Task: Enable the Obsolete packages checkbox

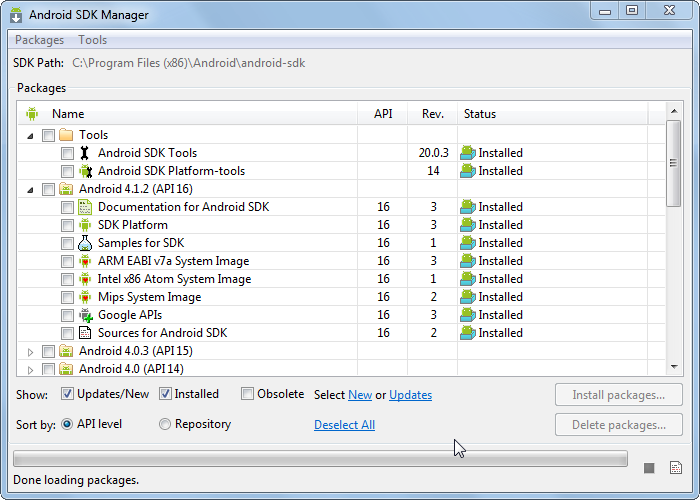Action: 248,394
